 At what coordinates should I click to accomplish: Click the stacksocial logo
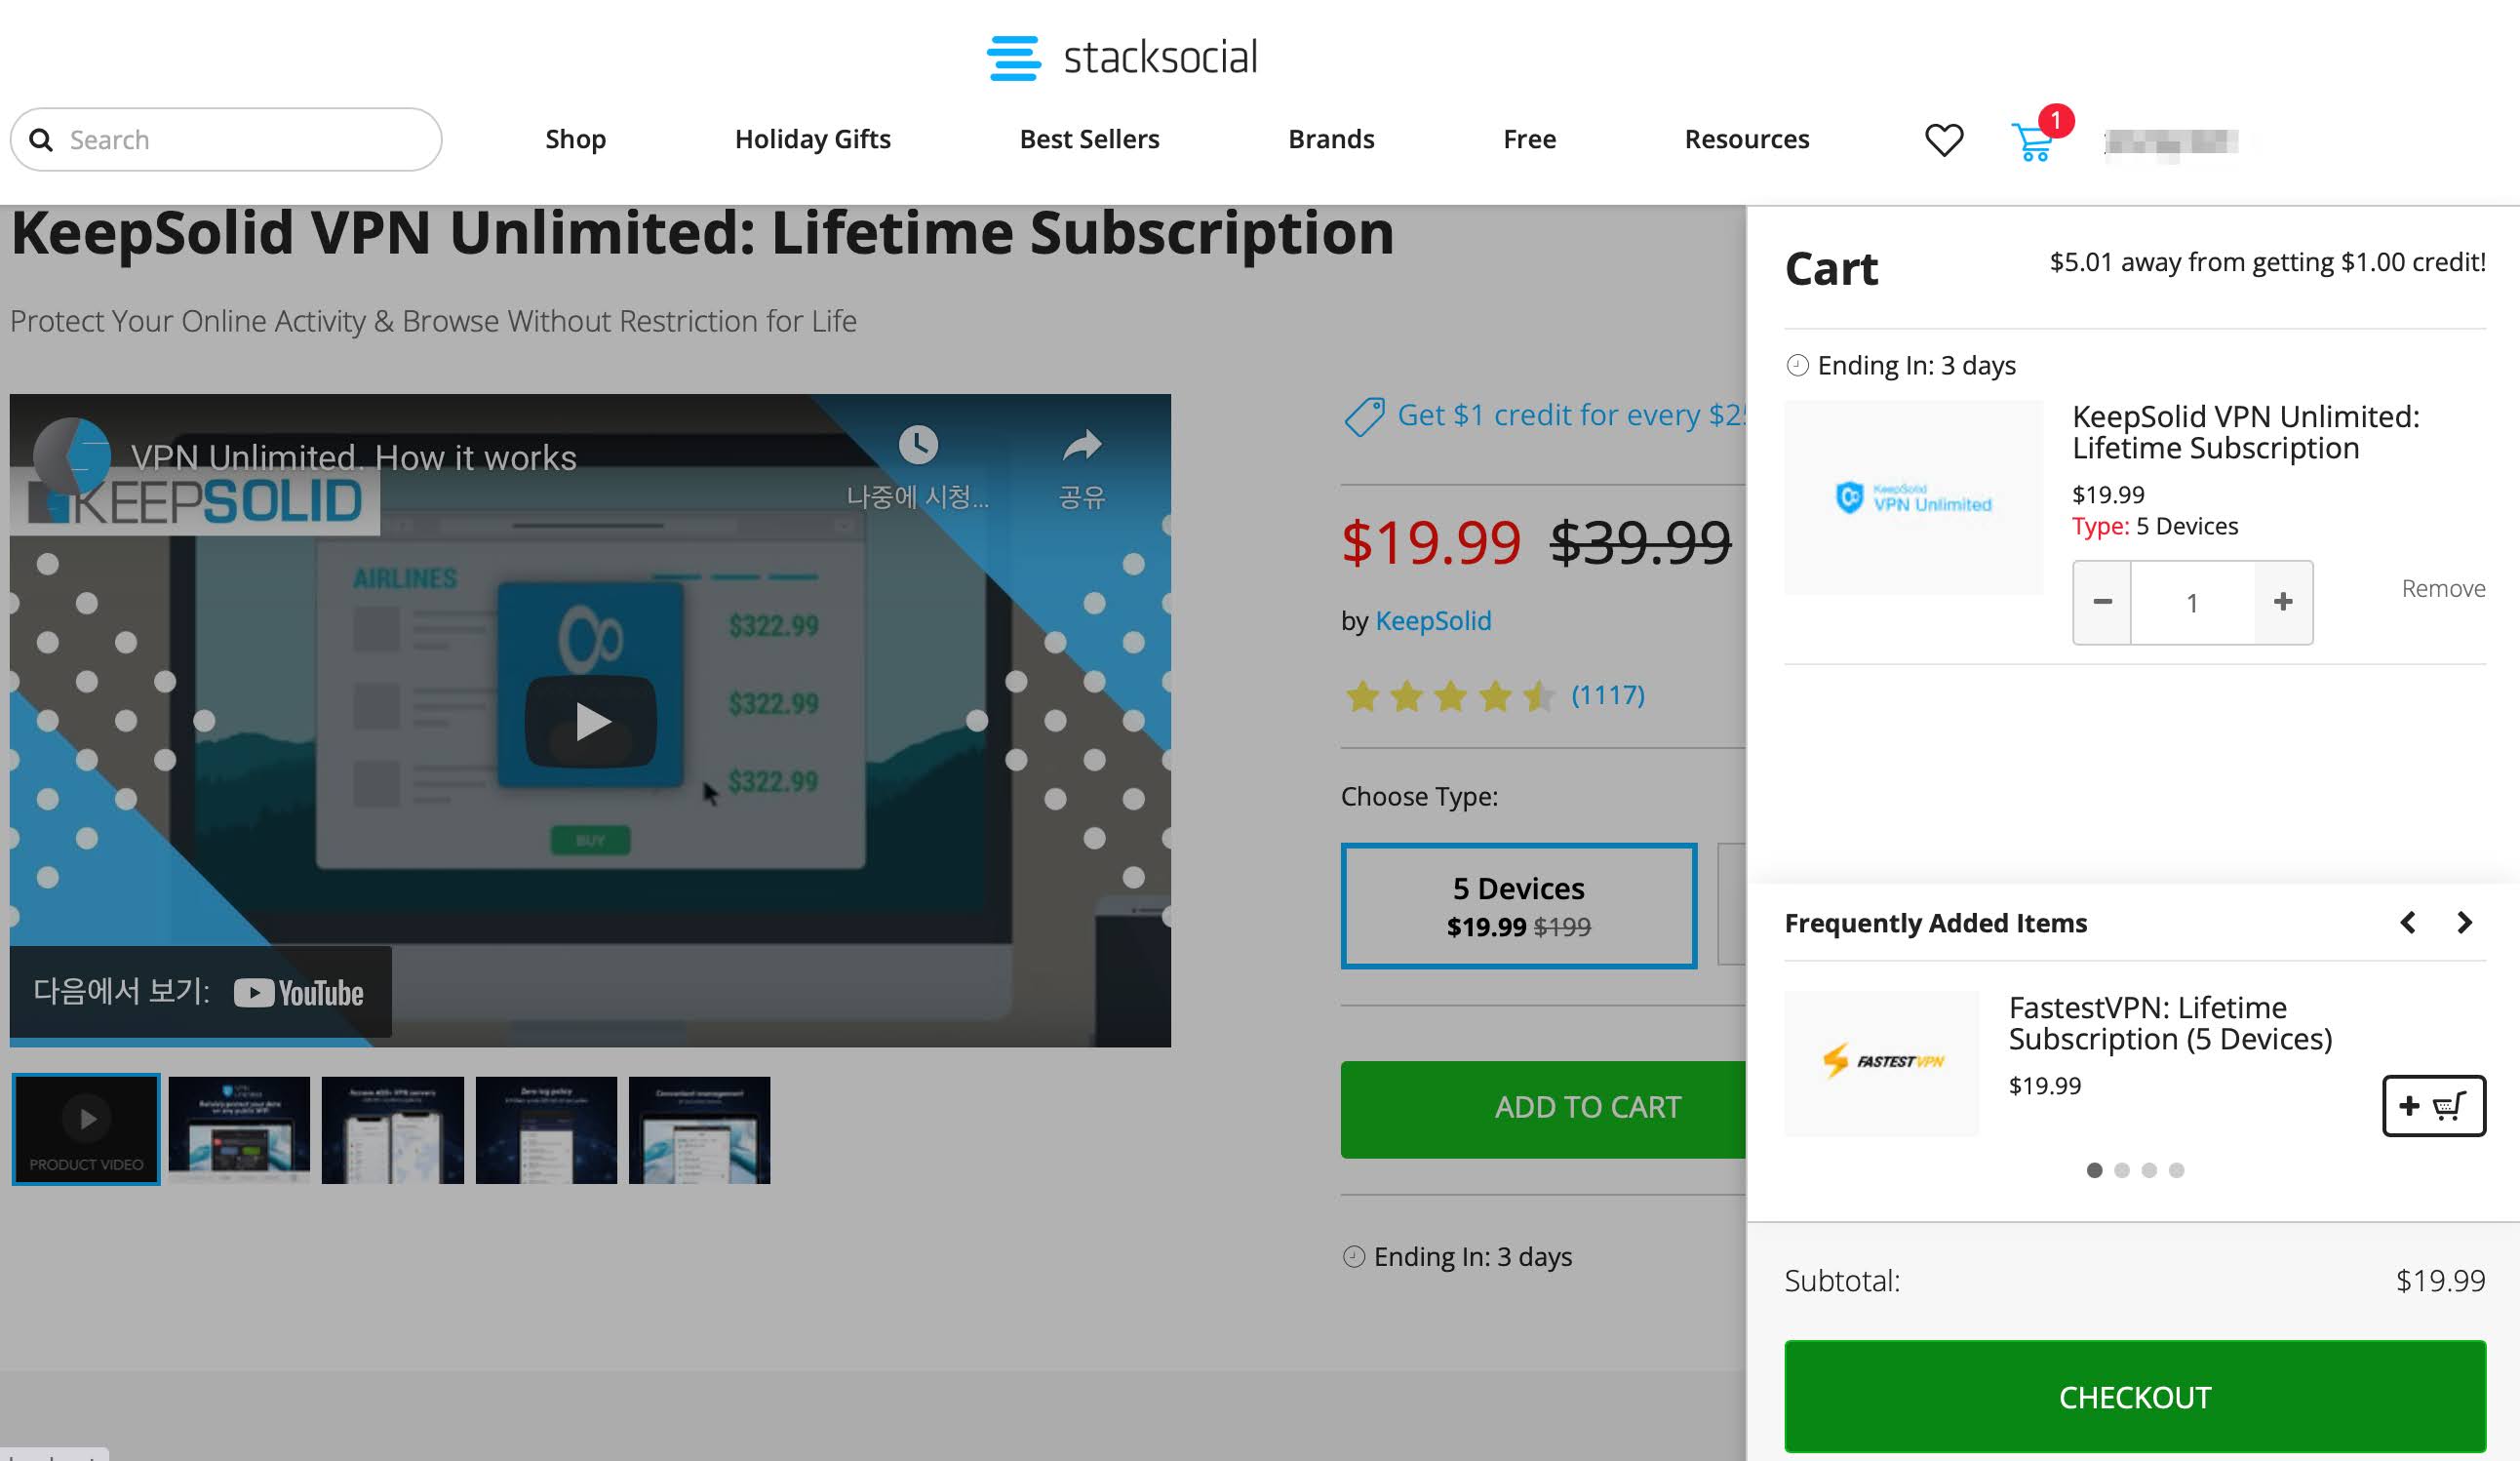[x=1122, y=57]
